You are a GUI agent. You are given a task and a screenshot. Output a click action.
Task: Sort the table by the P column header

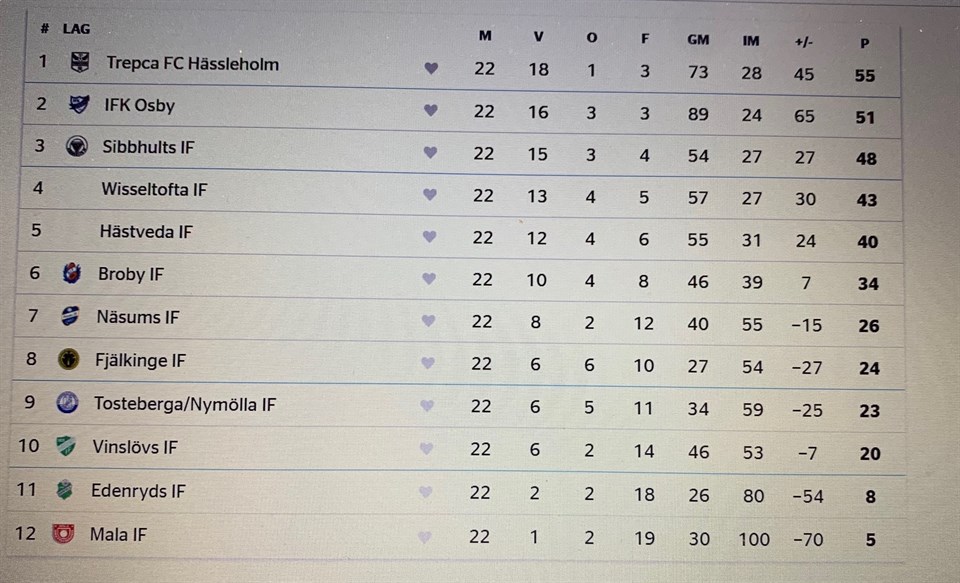(864, 43)
